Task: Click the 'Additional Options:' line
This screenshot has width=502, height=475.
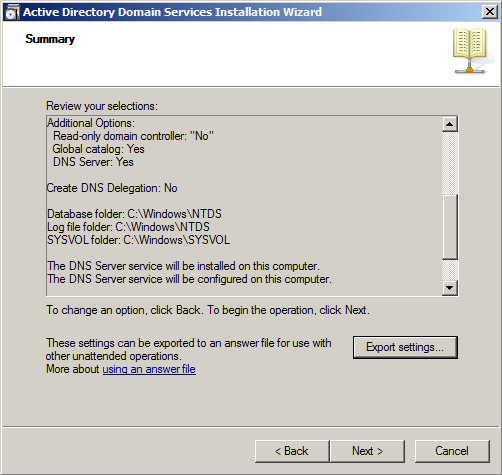Action: pos(91,123)
